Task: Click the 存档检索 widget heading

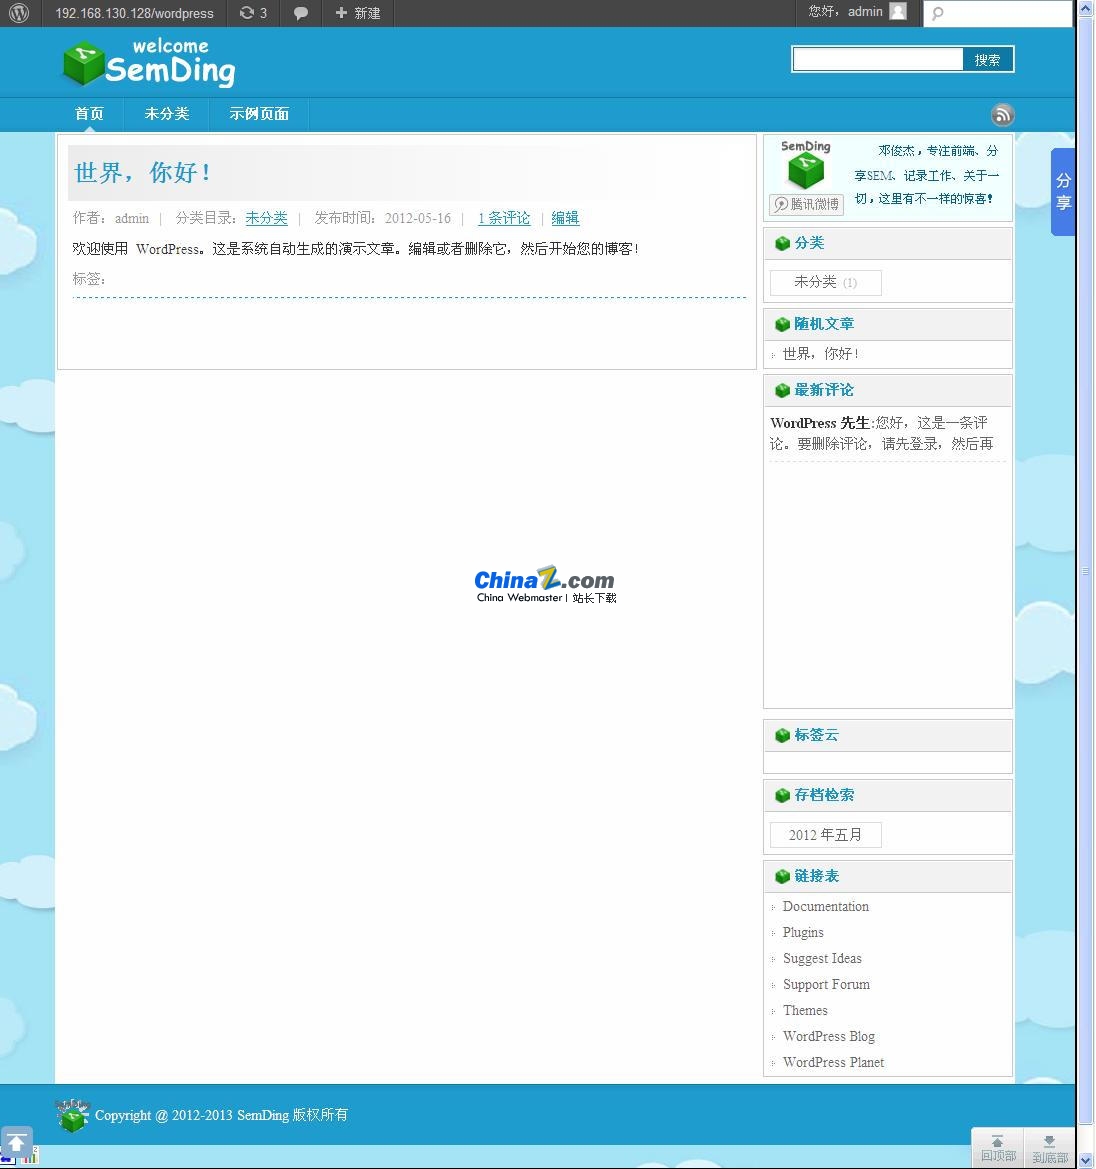Action: coord(824,795)
